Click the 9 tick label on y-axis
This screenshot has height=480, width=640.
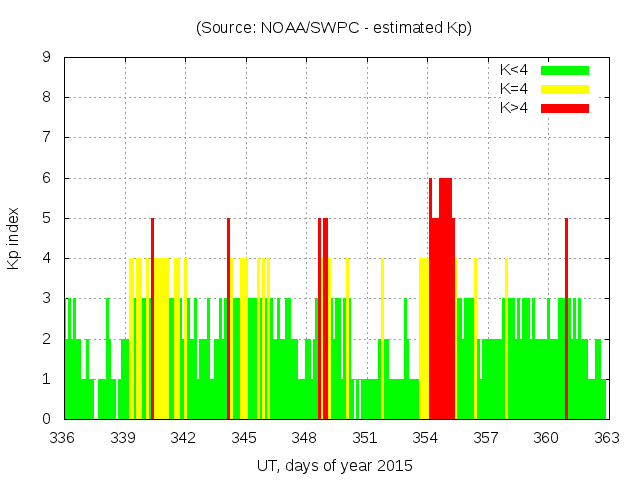click(x=47, y=57)
